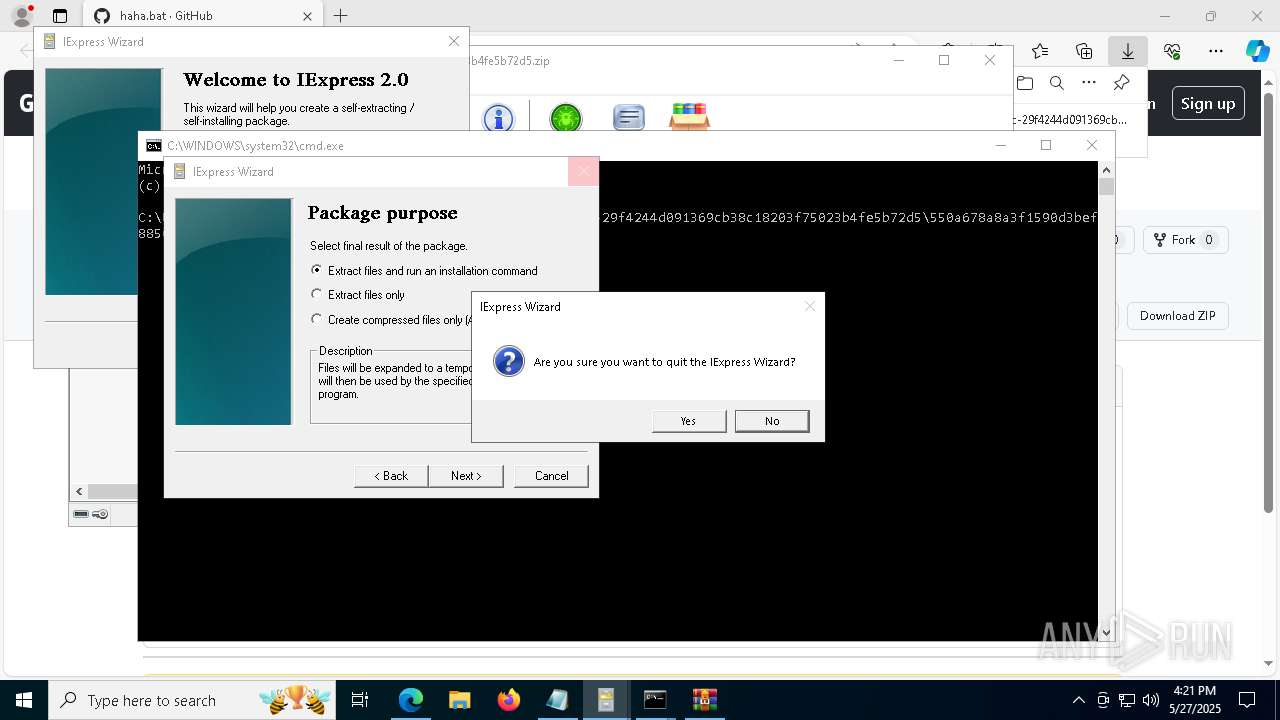Close the haha.bat GitHub tab
The width and height of the screenshot is (1280, 720).
(308, 16)
